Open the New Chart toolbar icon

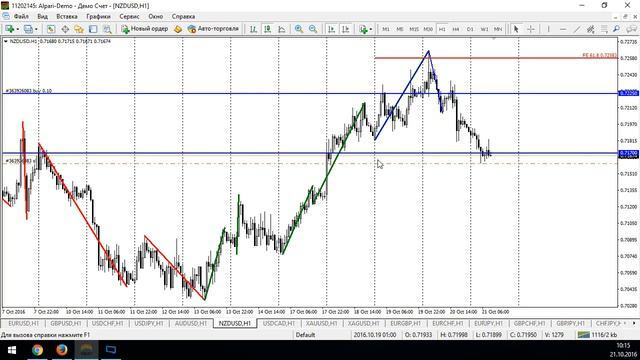tap(9, 29)
